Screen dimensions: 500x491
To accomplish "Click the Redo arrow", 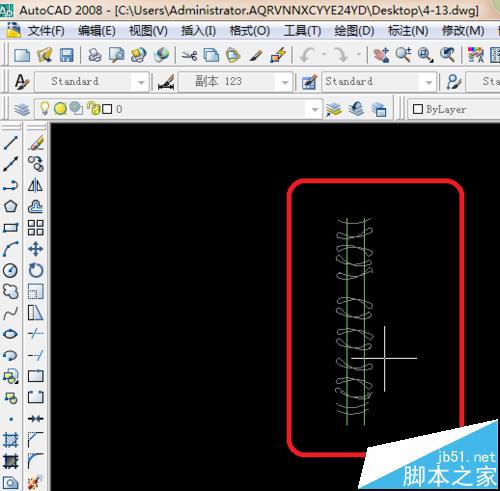I will (342, 55).
